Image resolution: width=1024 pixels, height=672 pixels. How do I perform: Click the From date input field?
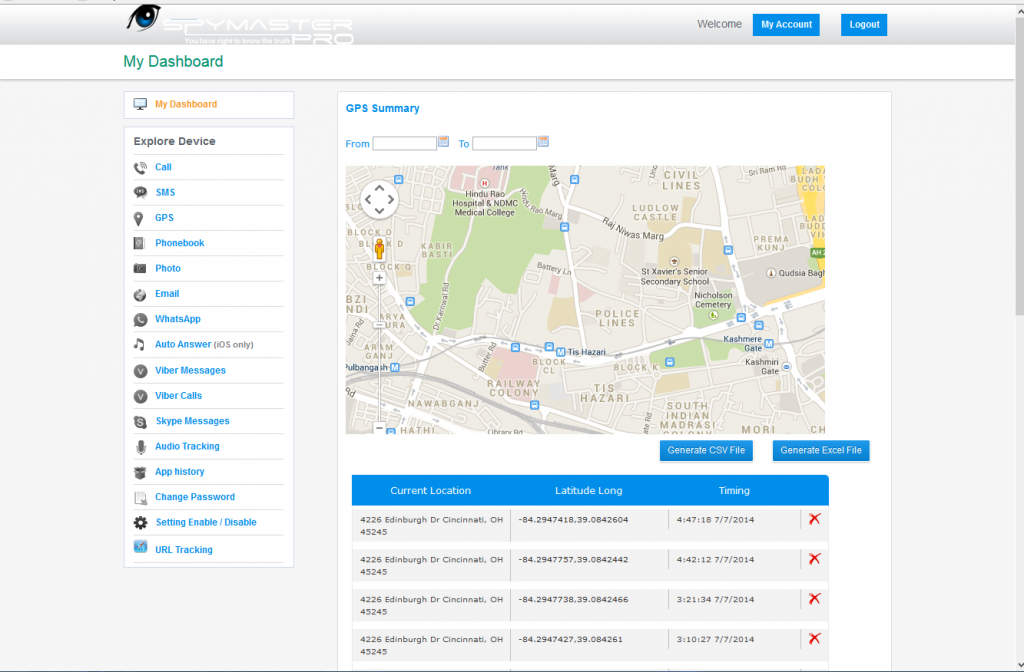click(404, 144)
